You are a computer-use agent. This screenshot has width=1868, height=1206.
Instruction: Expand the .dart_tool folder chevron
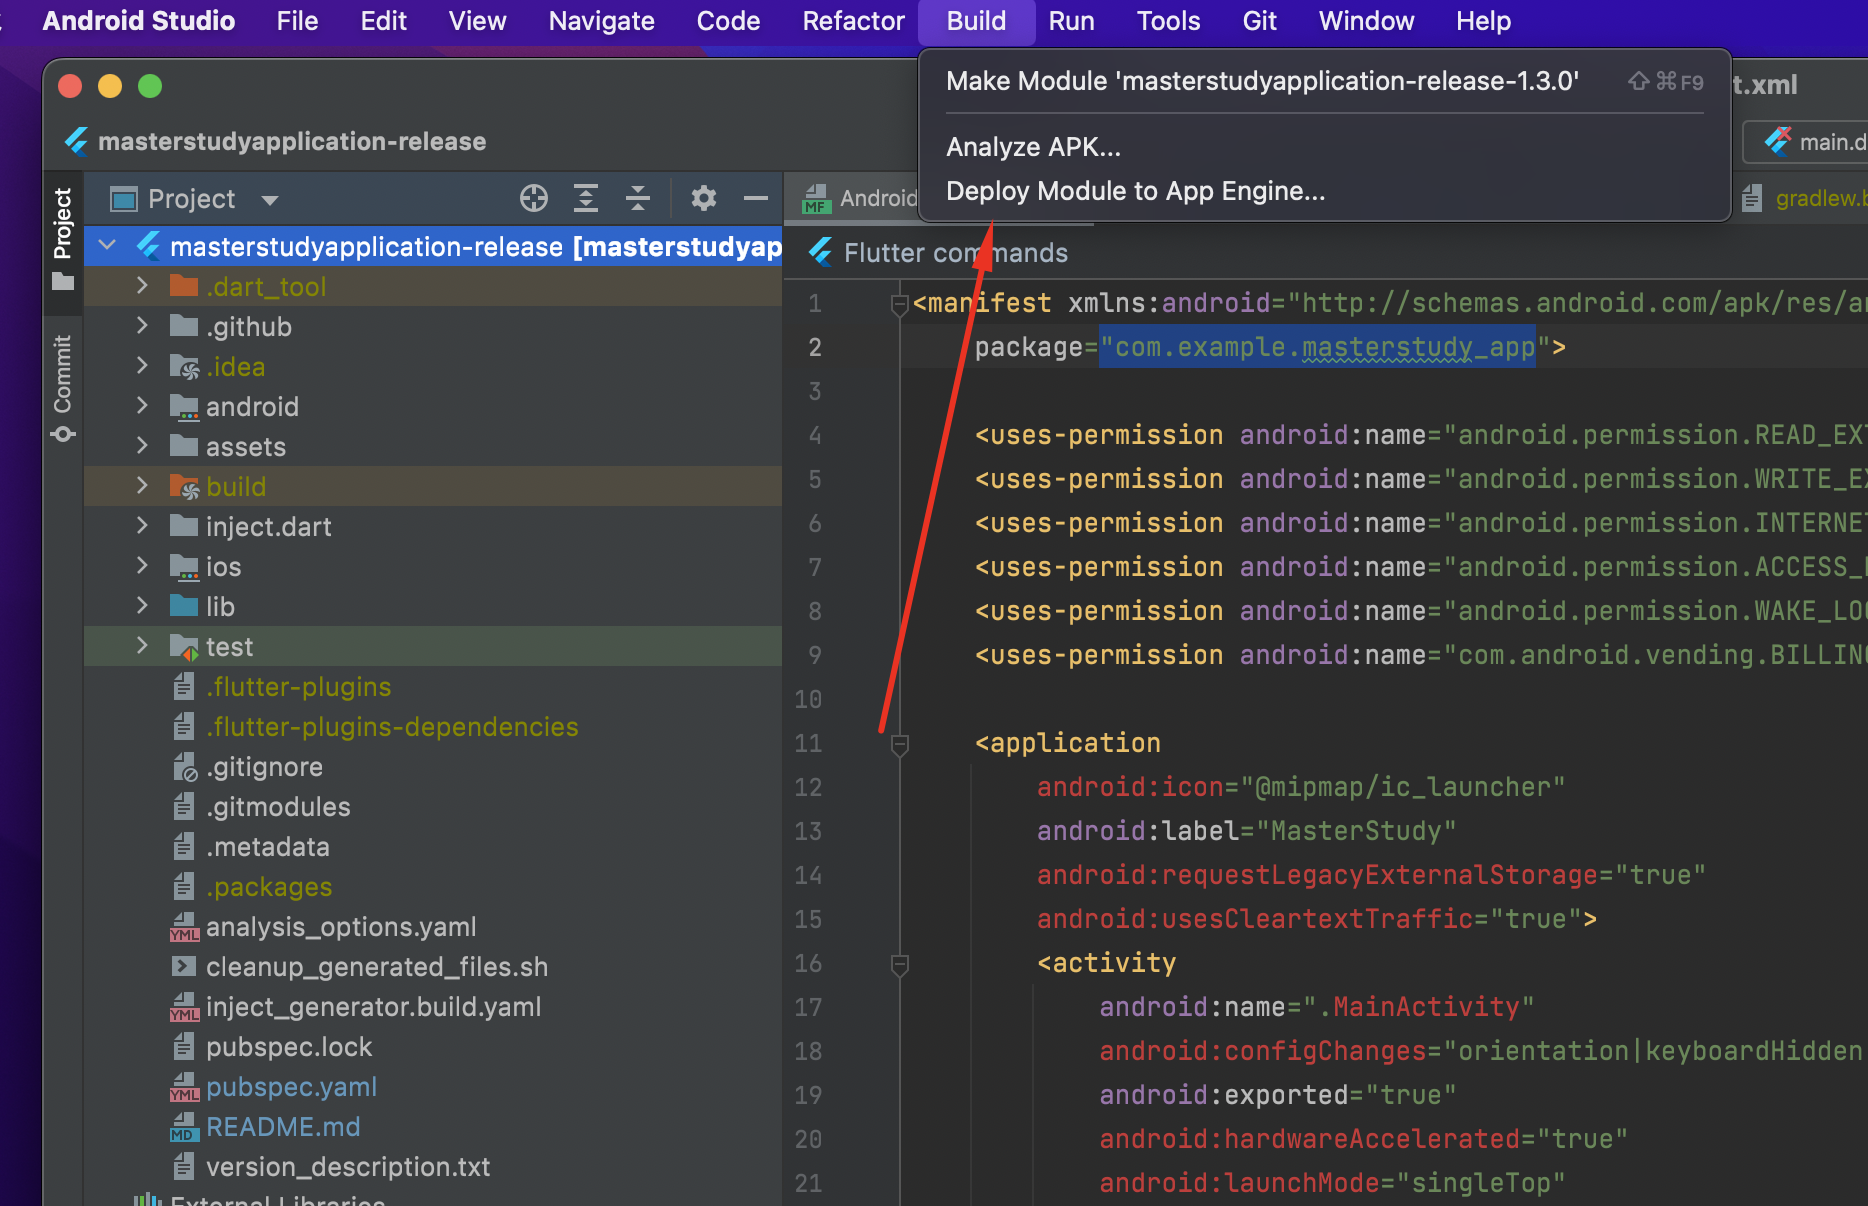point(142,285)
